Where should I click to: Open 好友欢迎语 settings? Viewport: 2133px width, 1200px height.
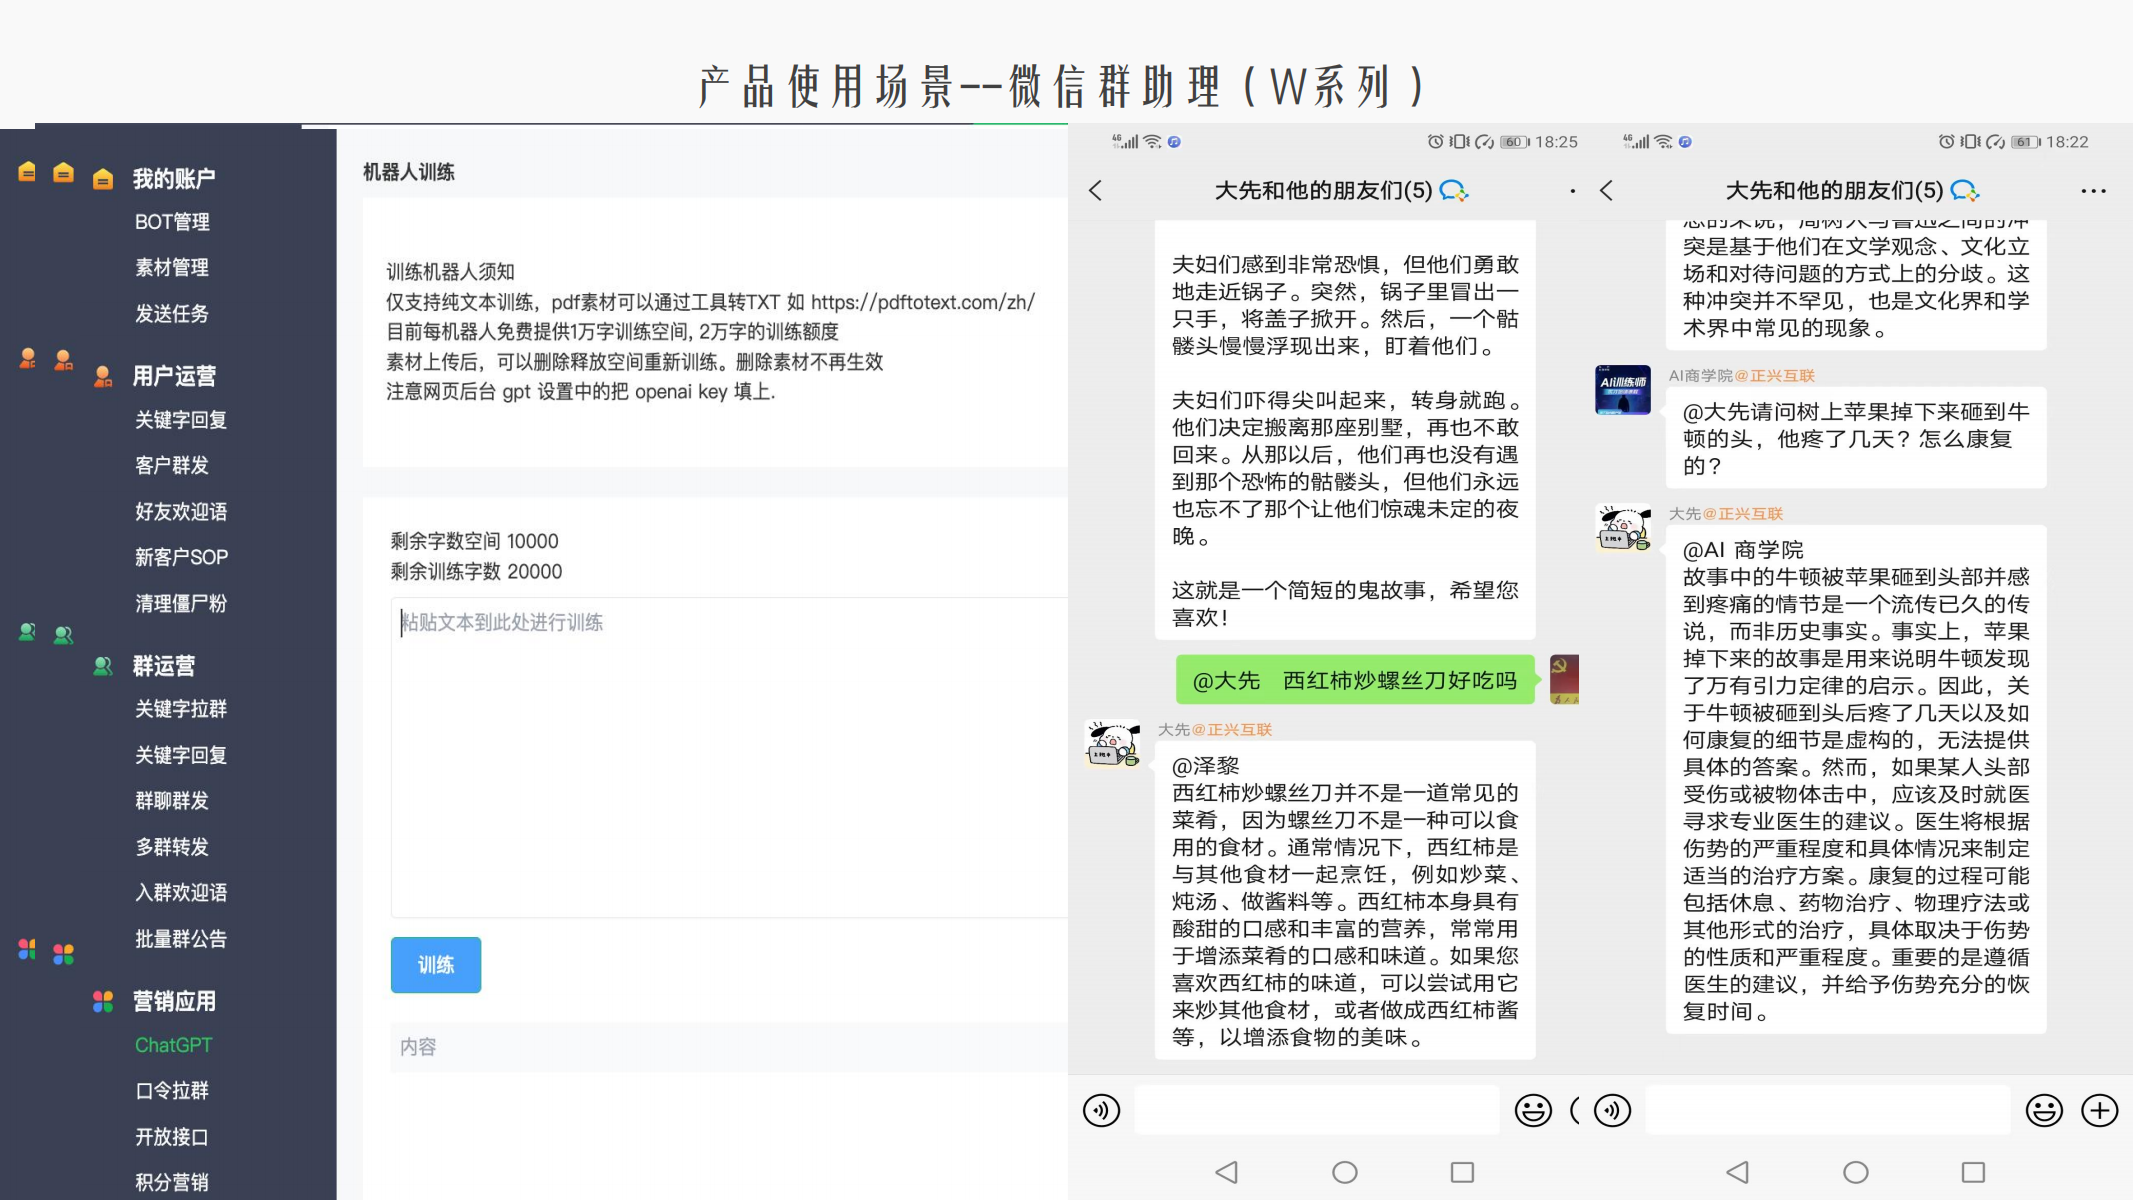(x=181, y=512)
